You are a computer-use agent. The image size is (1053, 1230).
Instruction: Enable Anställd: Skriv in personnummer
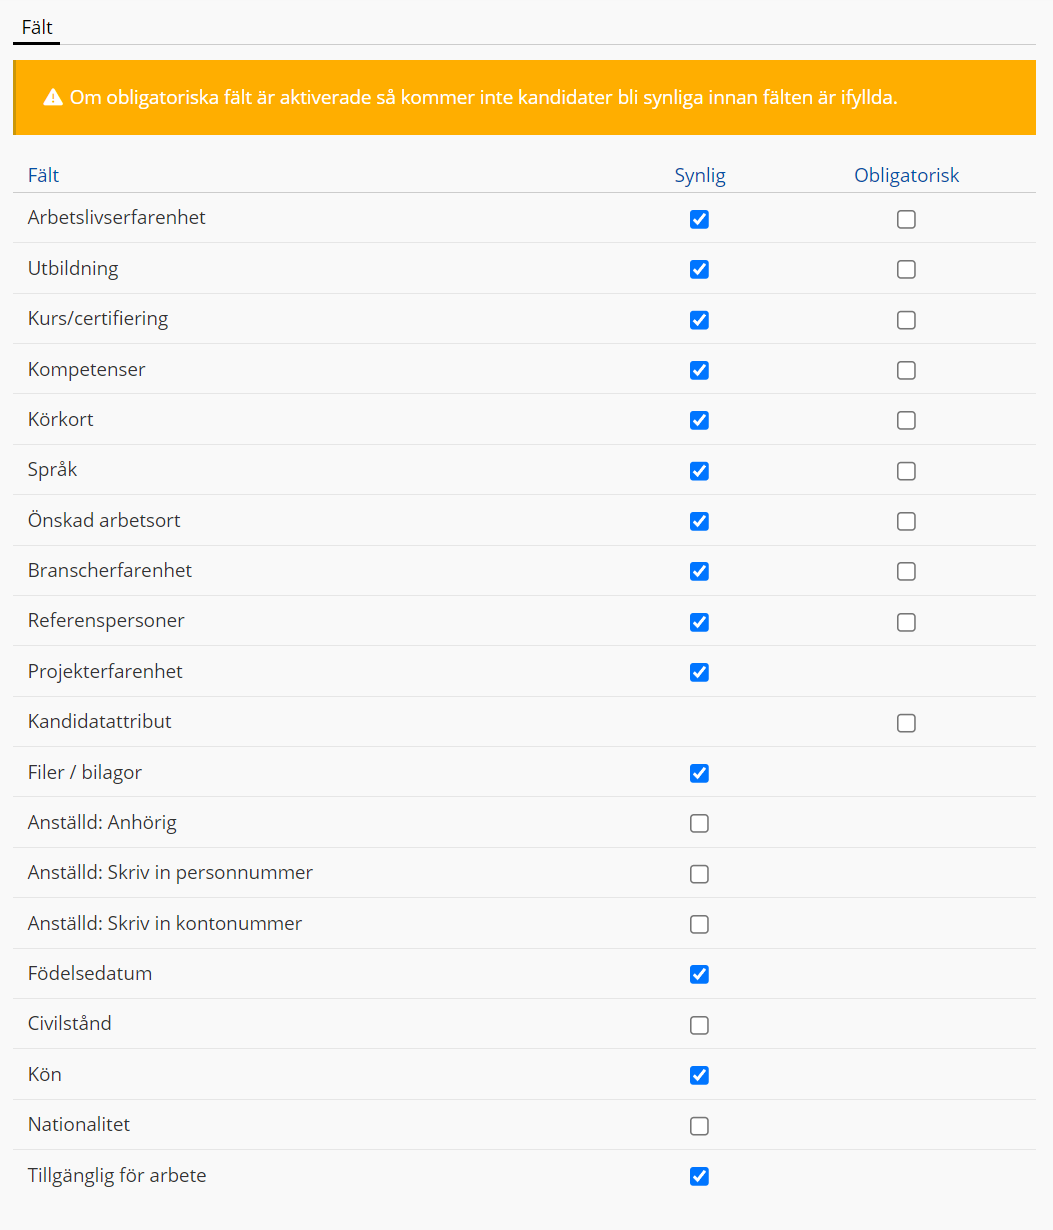699,874
